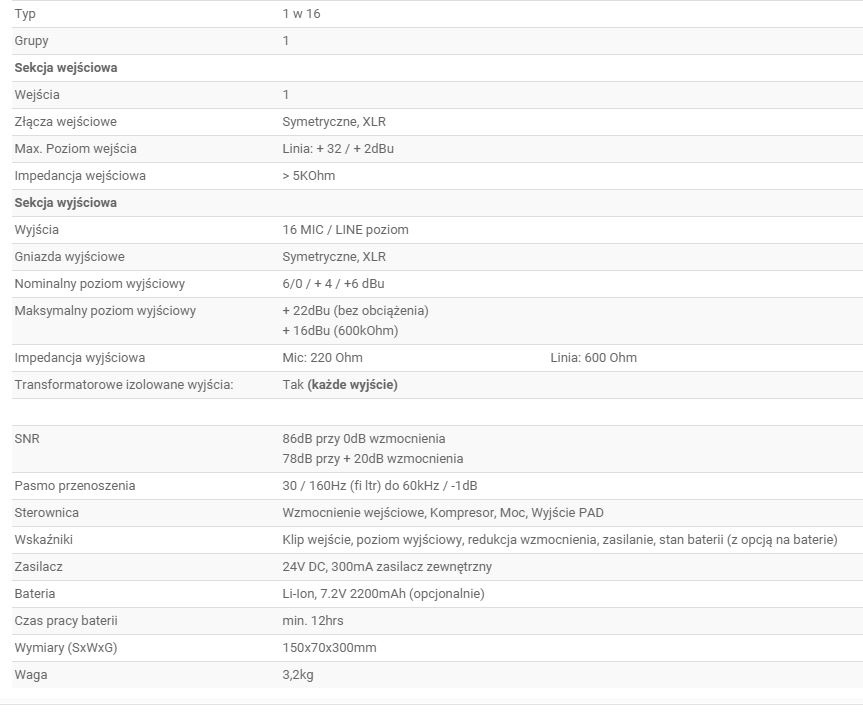Click the "Linia: 600 Ohm" value
This screenshot has height=714, width=863.
pos(593,358)
